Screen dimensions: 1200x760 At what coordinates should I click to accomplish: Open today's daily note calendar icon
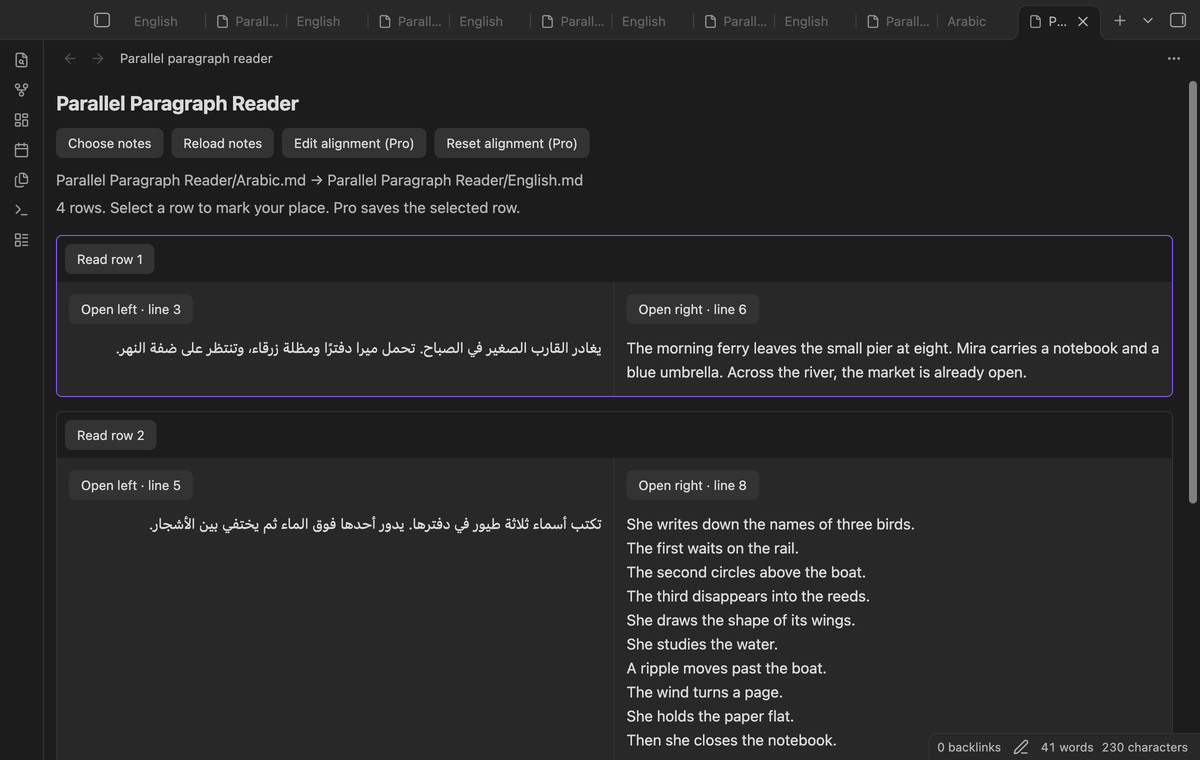click(x=21, y=150)
